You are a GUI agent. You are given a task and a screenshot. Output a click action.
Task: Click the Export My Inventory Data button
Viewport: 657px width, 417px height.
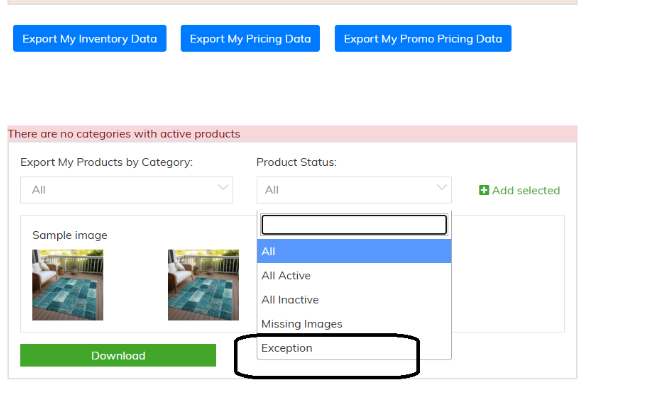(x=90, y=39)
